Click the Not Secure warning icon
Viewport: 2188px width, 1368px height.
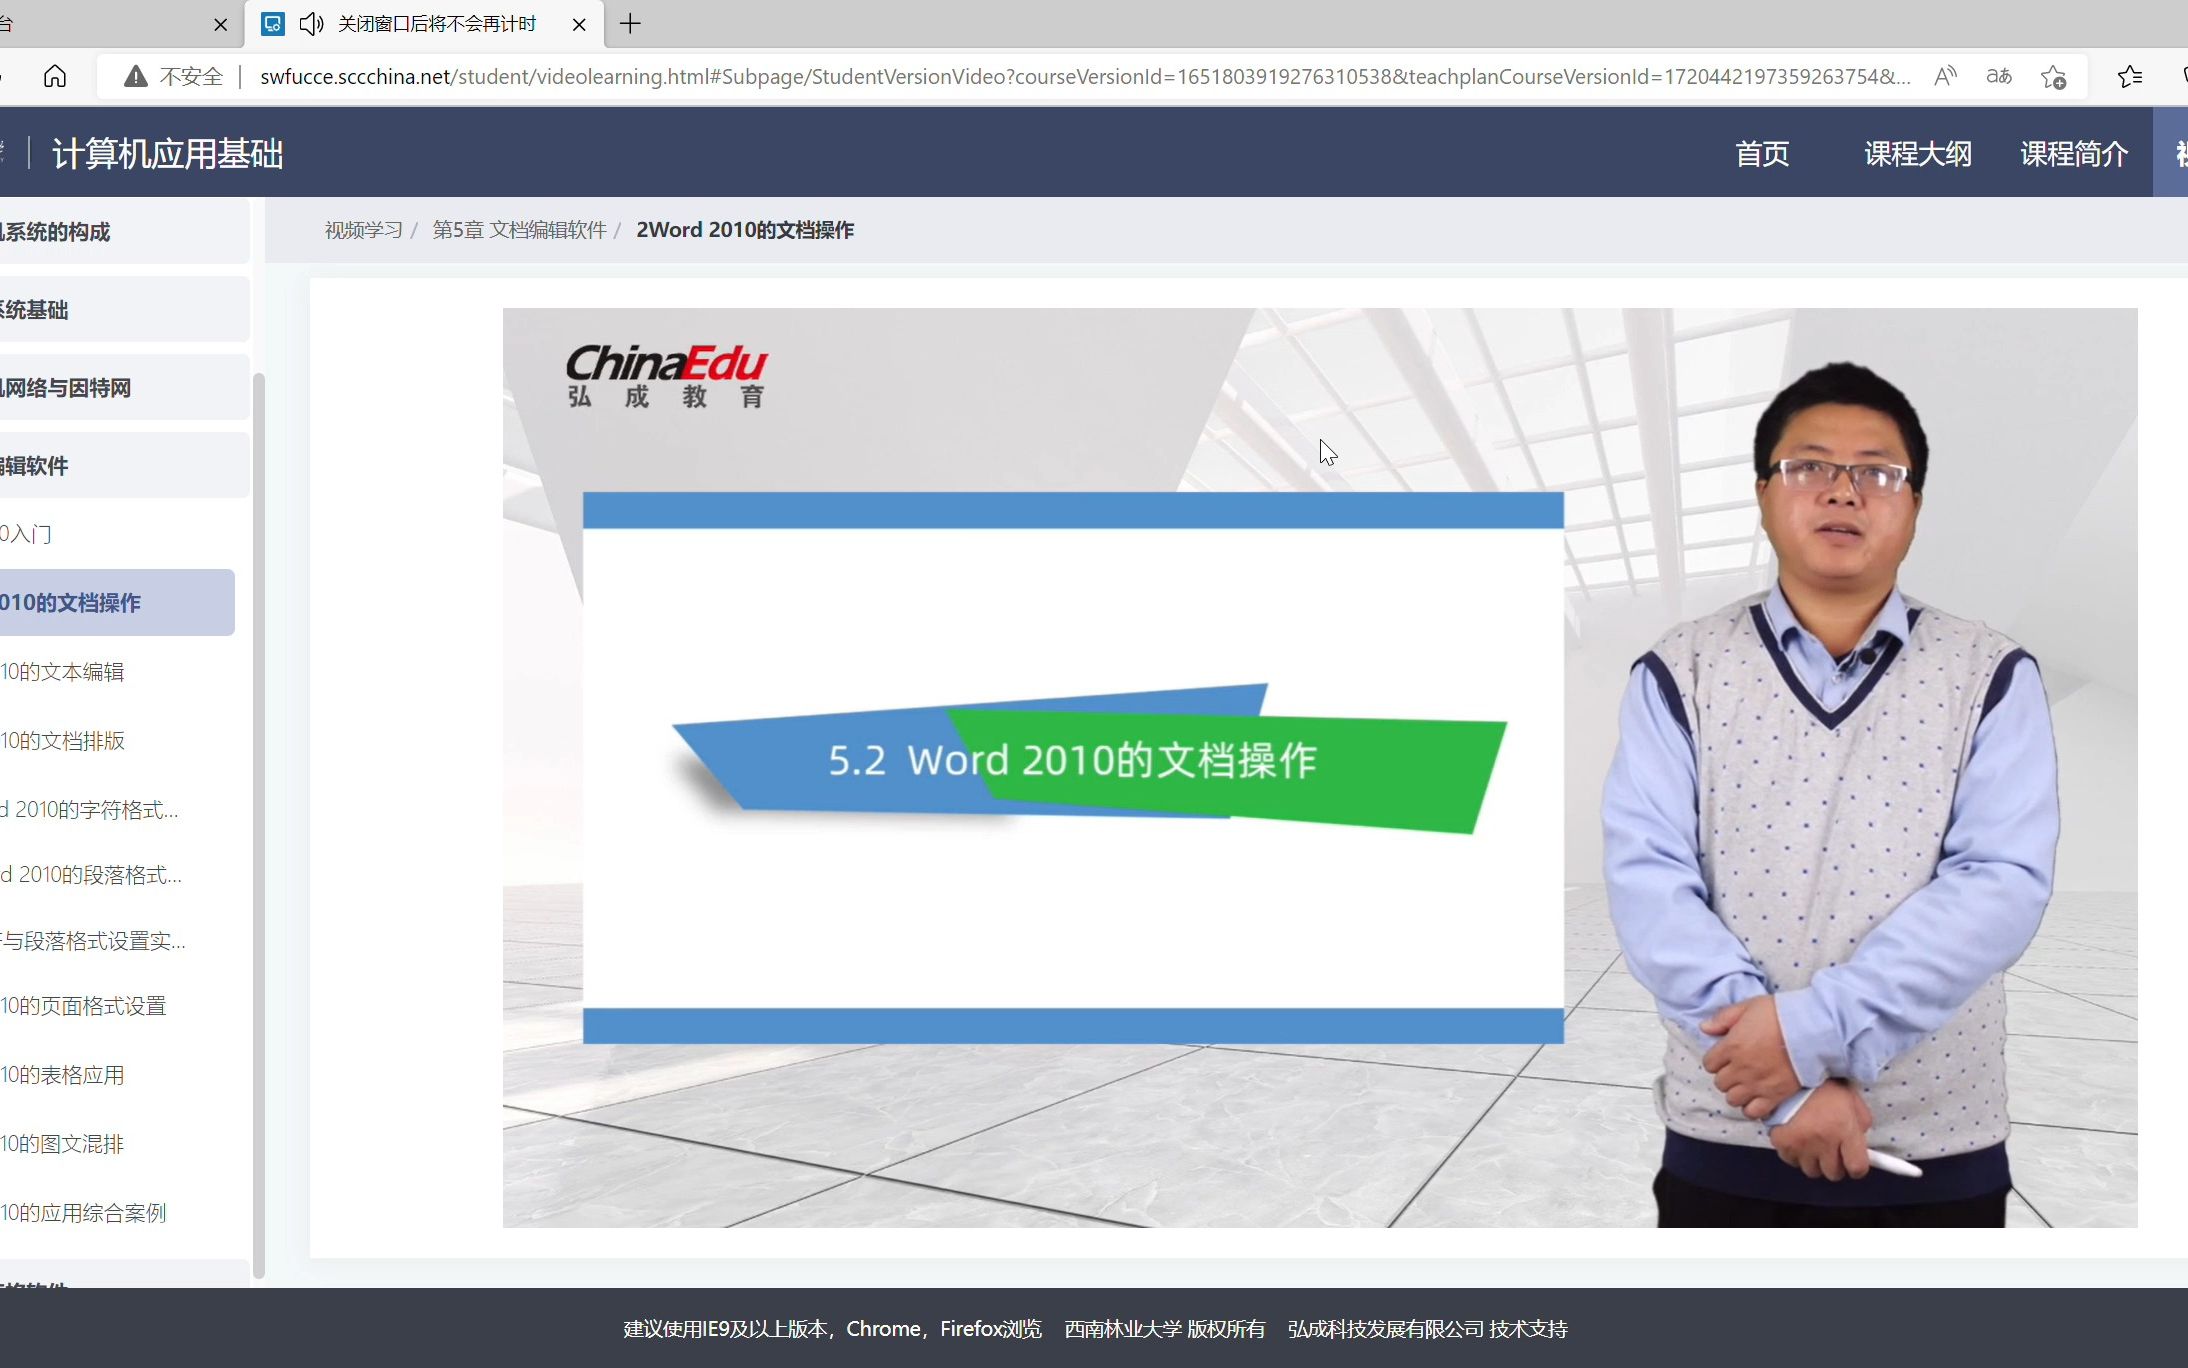[x=136, y=76]
